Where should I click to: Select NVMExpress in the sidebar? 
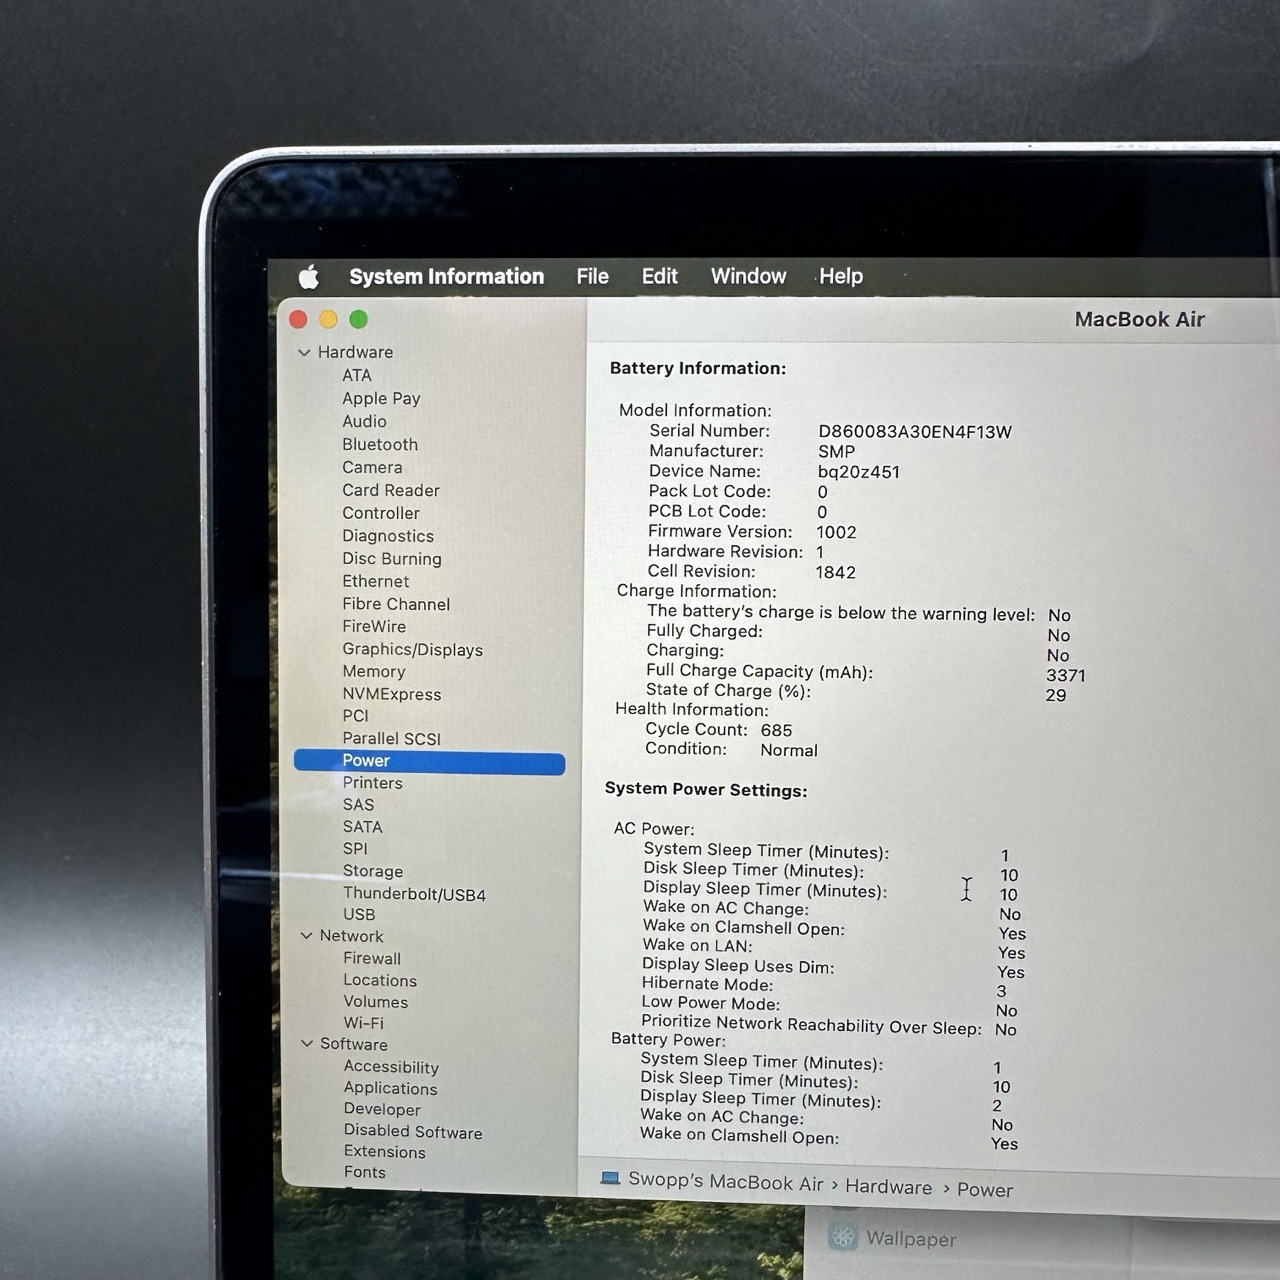point(392,694)
